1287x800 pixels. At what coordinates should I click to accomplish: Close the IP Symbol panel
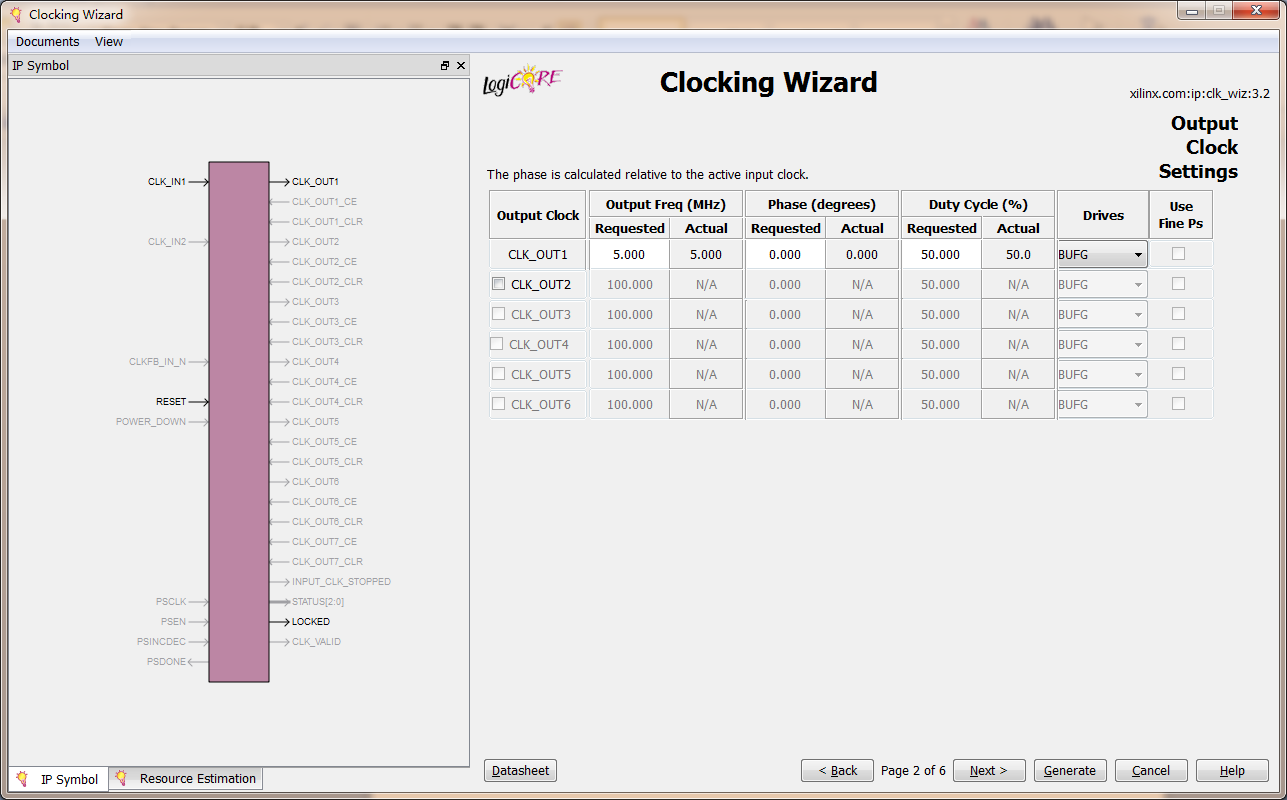[x=461, y=66]
